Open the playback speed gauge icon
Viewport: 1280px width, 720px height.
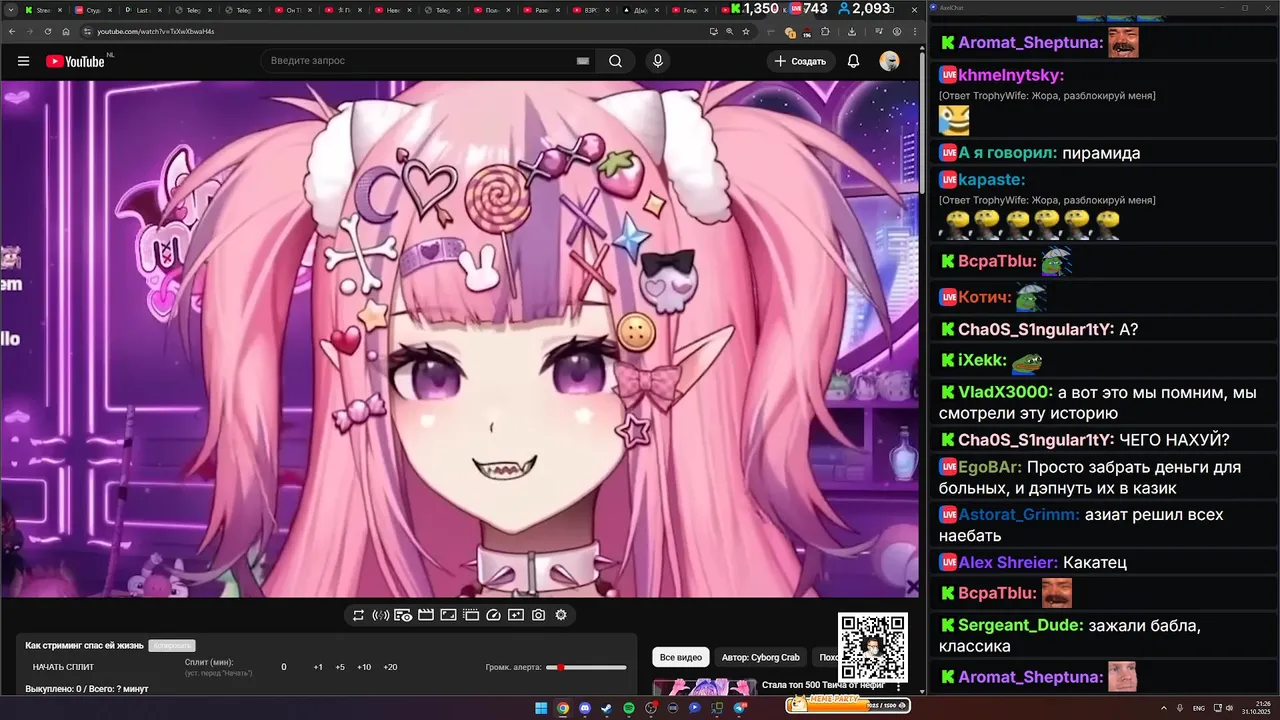click(x=493, y=615)
